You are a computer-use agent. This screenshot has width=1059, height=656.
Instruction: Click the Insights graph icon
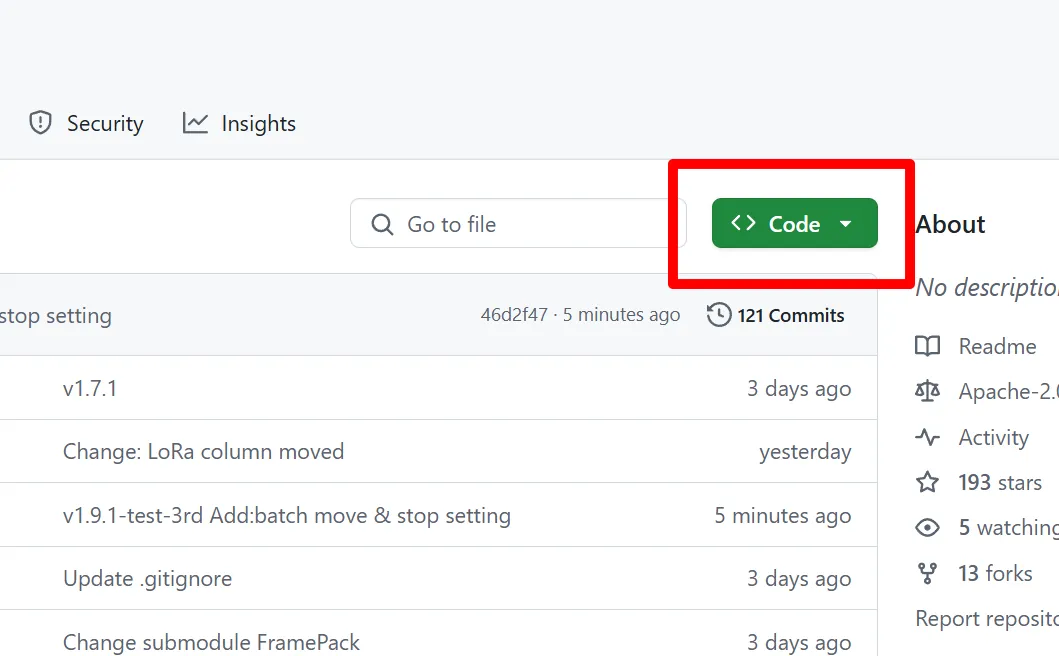pos(195,123)
